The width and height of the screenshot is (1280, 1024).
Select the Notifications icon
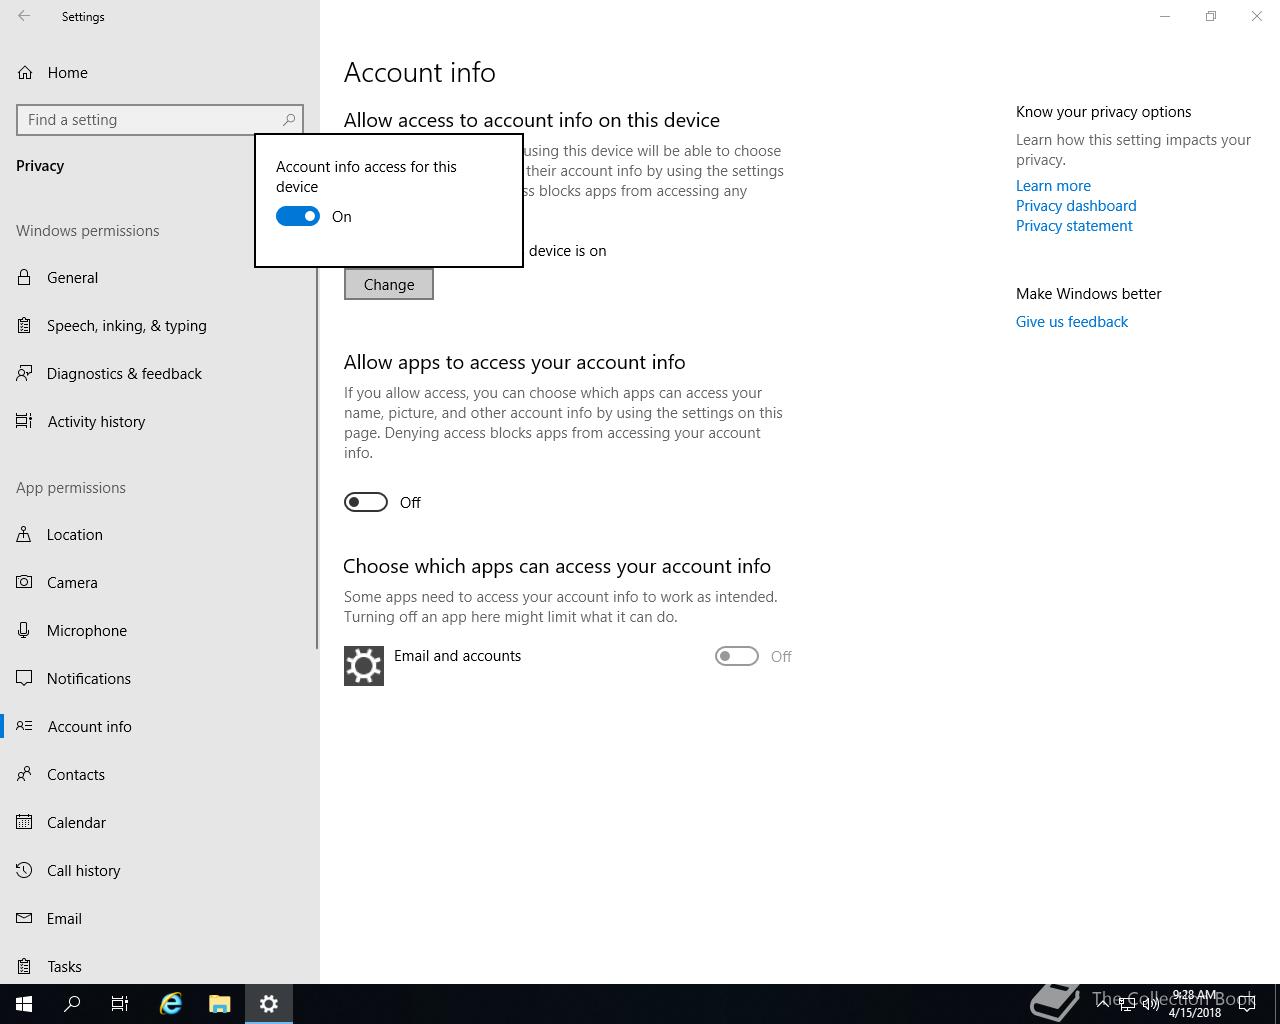[24, 678]
